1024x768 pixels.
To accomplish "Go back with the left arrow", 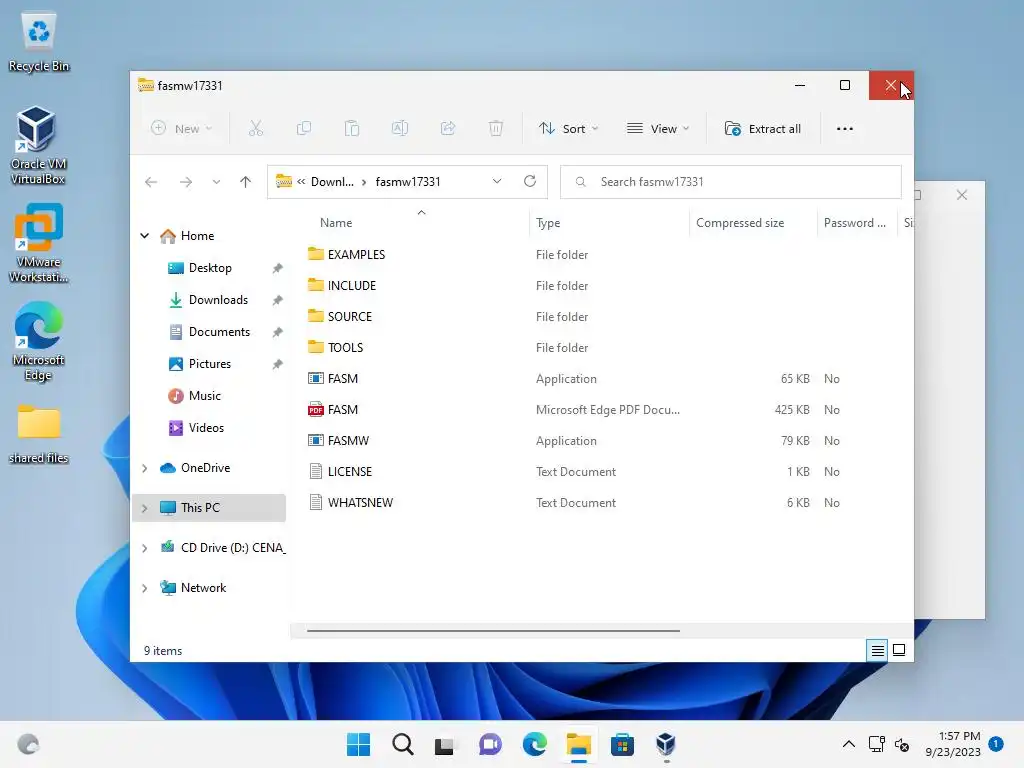I will (151, 182).
